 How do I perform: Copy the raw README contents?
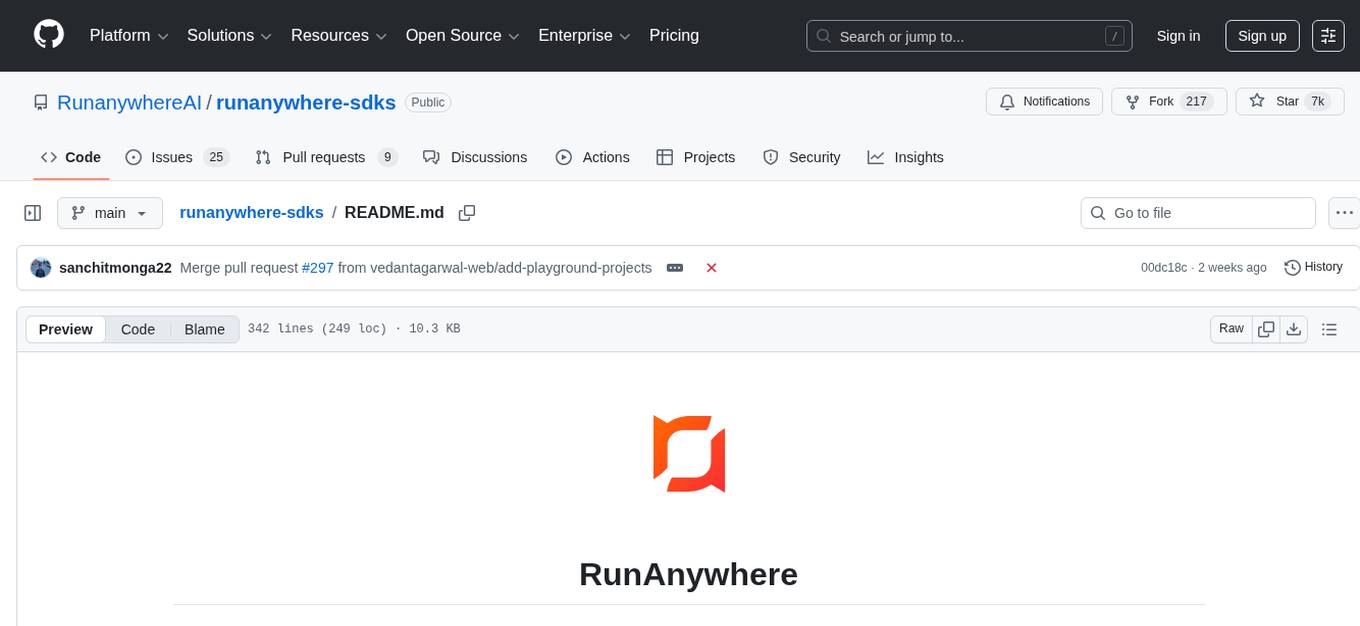pos(1266,328)
